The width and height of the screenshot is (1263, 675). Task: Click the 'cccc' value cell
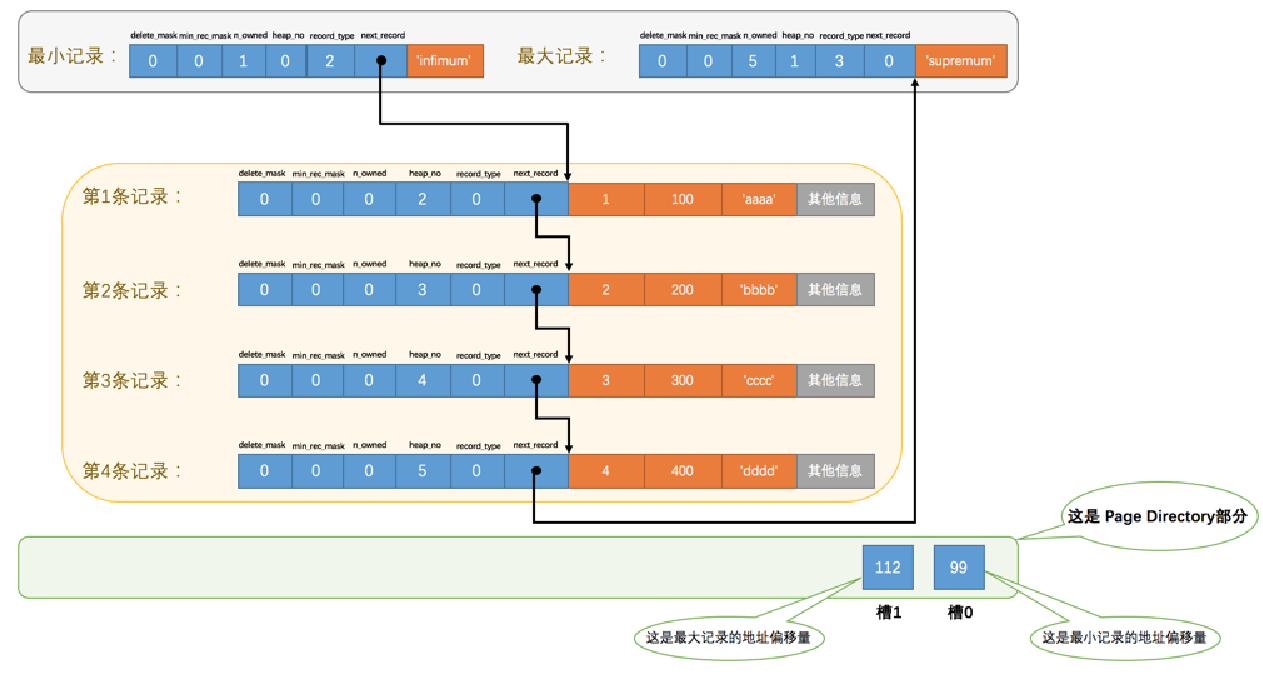759,380
